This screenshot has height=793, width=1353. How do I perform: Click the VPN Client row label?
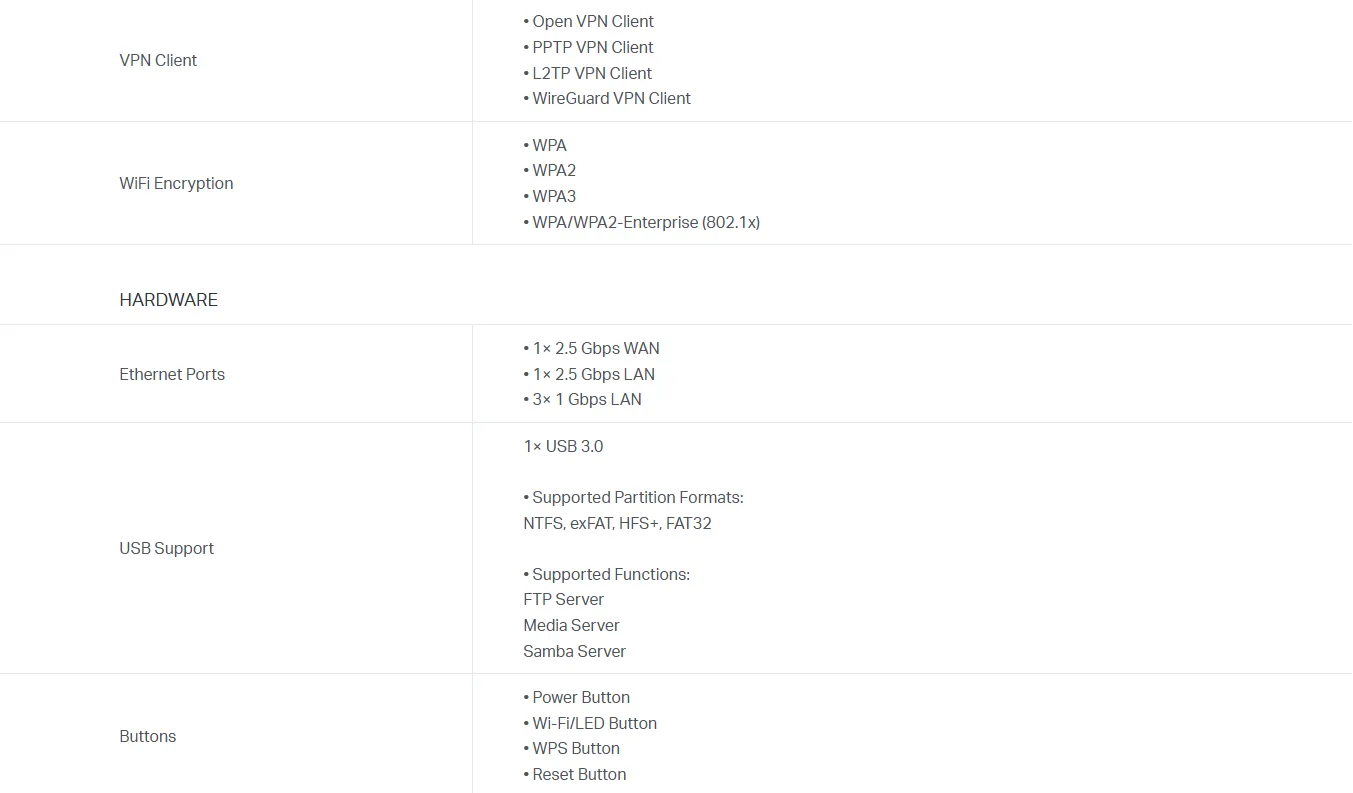pos(158,60)
